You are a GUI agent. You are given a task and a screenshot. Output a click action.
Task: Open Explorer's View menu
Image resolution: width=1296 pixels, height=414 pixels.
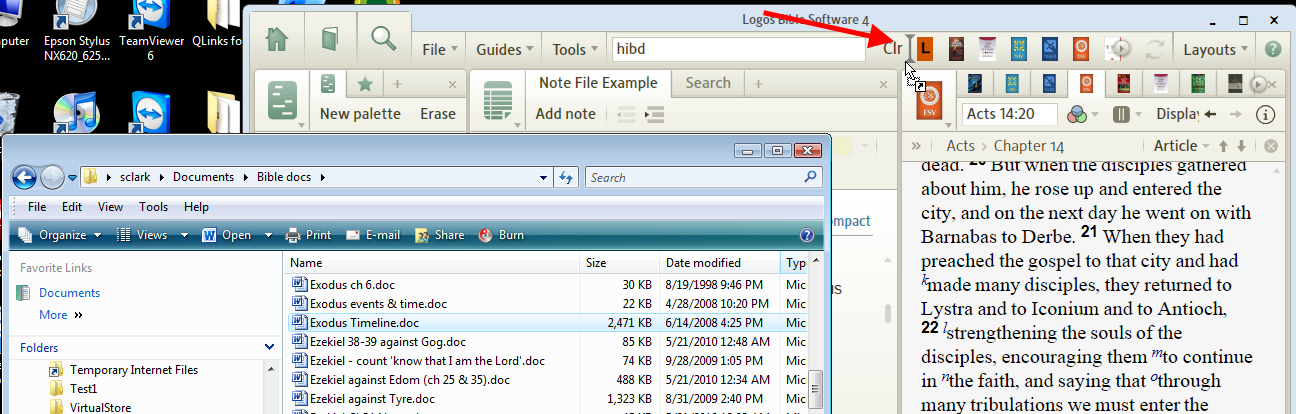[x=110, y=207]
